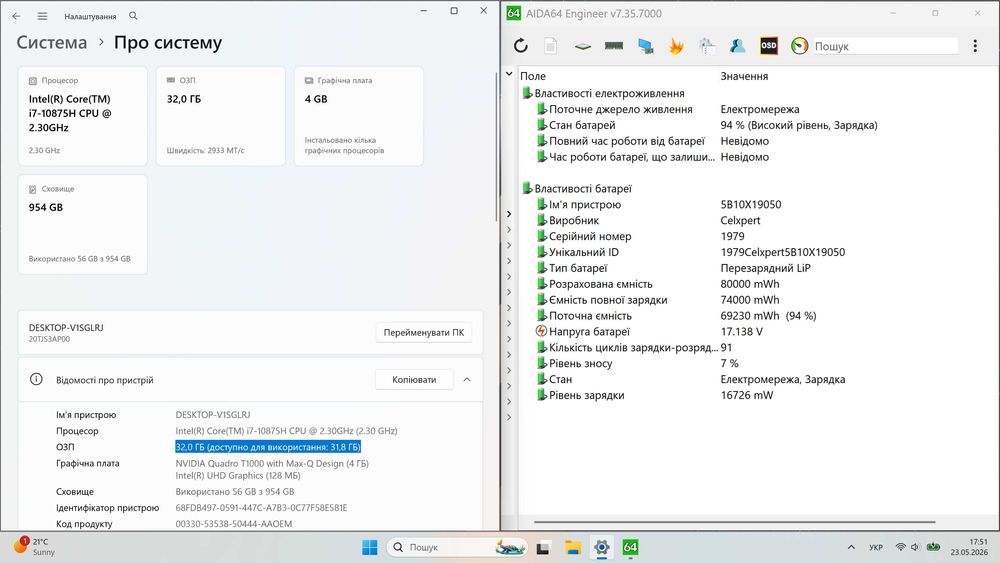Select the Серійний номер row
Image resolution: width=1000 pixels, height=563 pixels.
coord(640,237)
